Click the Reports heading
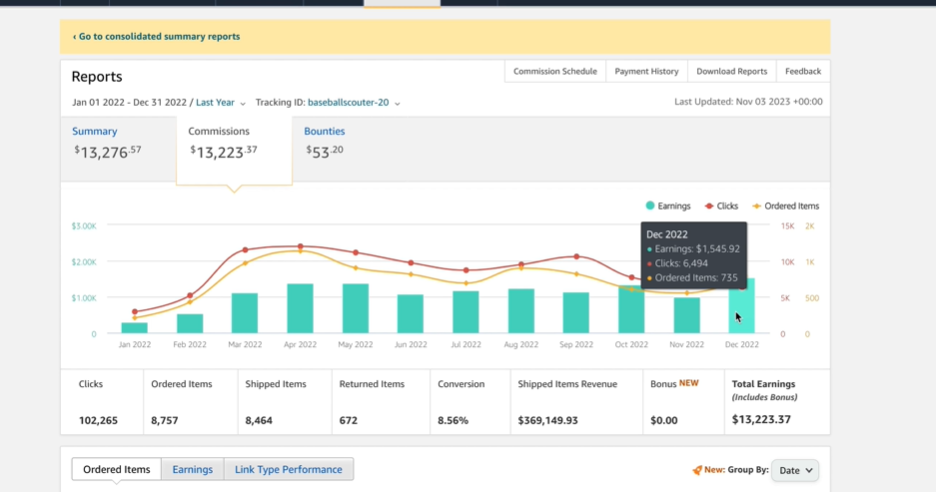 click(97, 76)
